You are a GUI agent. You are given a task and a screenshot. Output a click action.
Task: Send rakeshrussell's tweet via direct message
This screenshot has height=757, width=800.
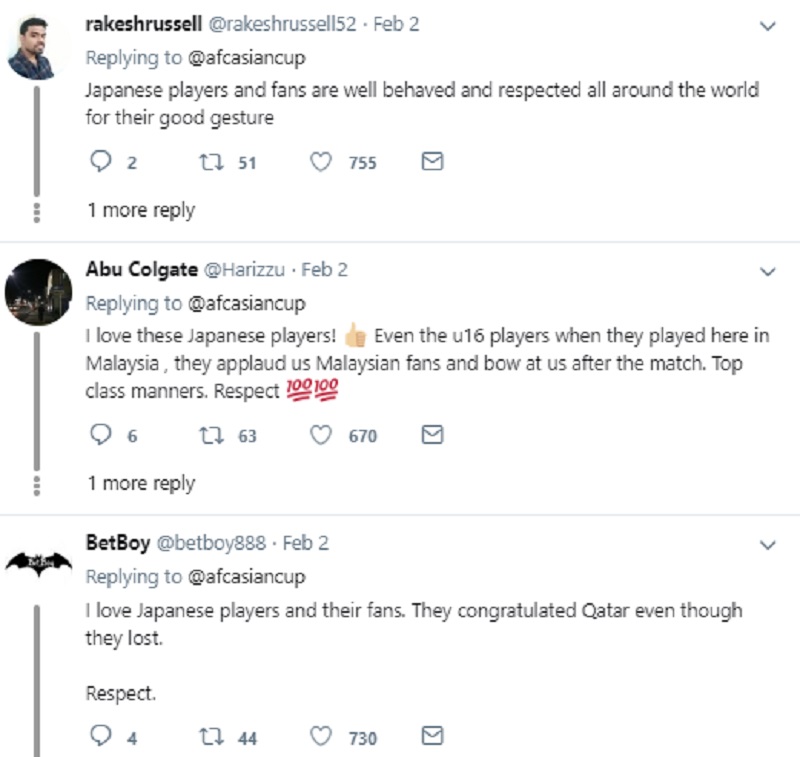432,161
